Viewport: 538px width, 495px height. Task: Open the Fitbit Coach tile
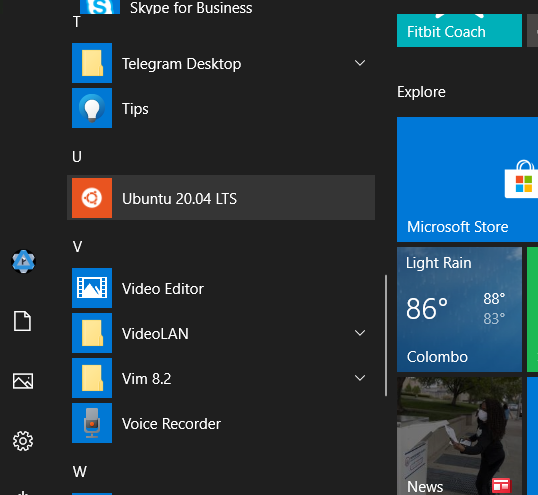pyautogui.click(x=459, y=30)
